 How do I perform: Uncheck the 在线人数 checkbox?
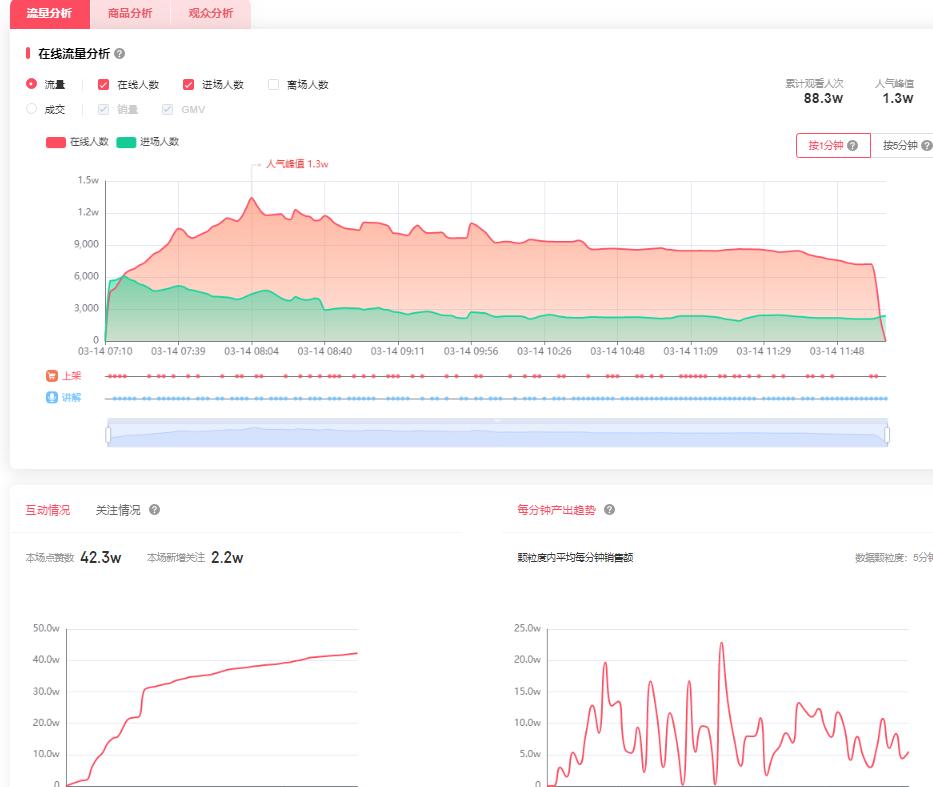[x=103, y=85]
